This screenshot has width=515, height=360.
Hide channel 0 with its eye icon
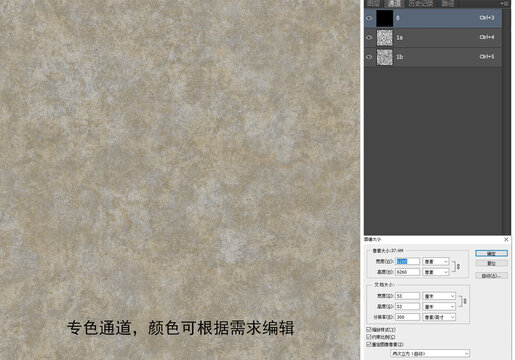[x=369, y=18]
